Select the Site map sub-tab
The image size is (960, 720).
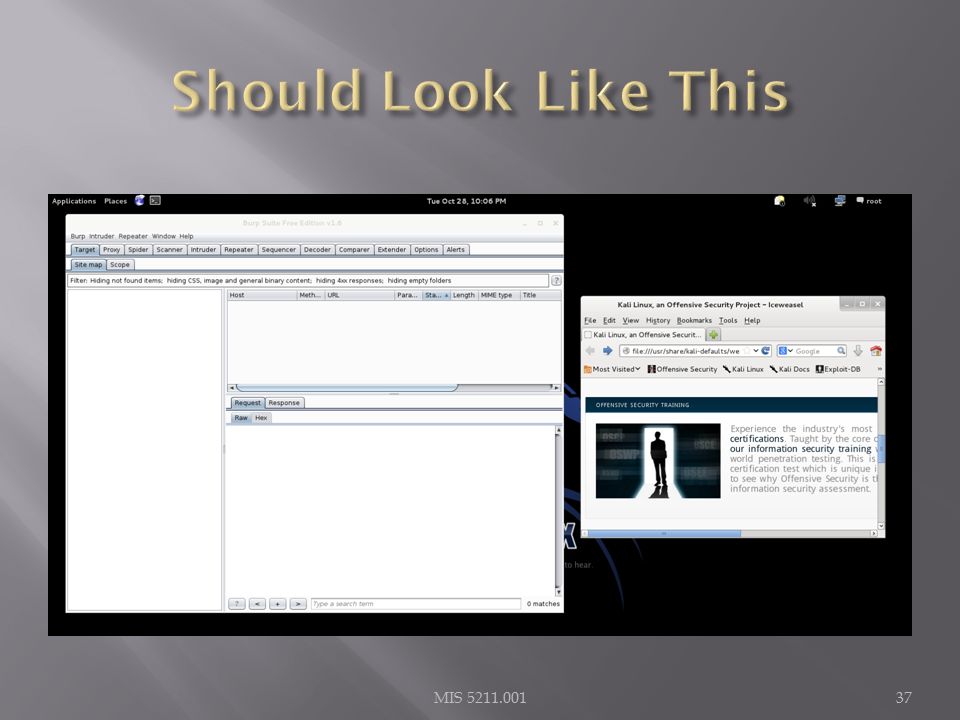88,264
